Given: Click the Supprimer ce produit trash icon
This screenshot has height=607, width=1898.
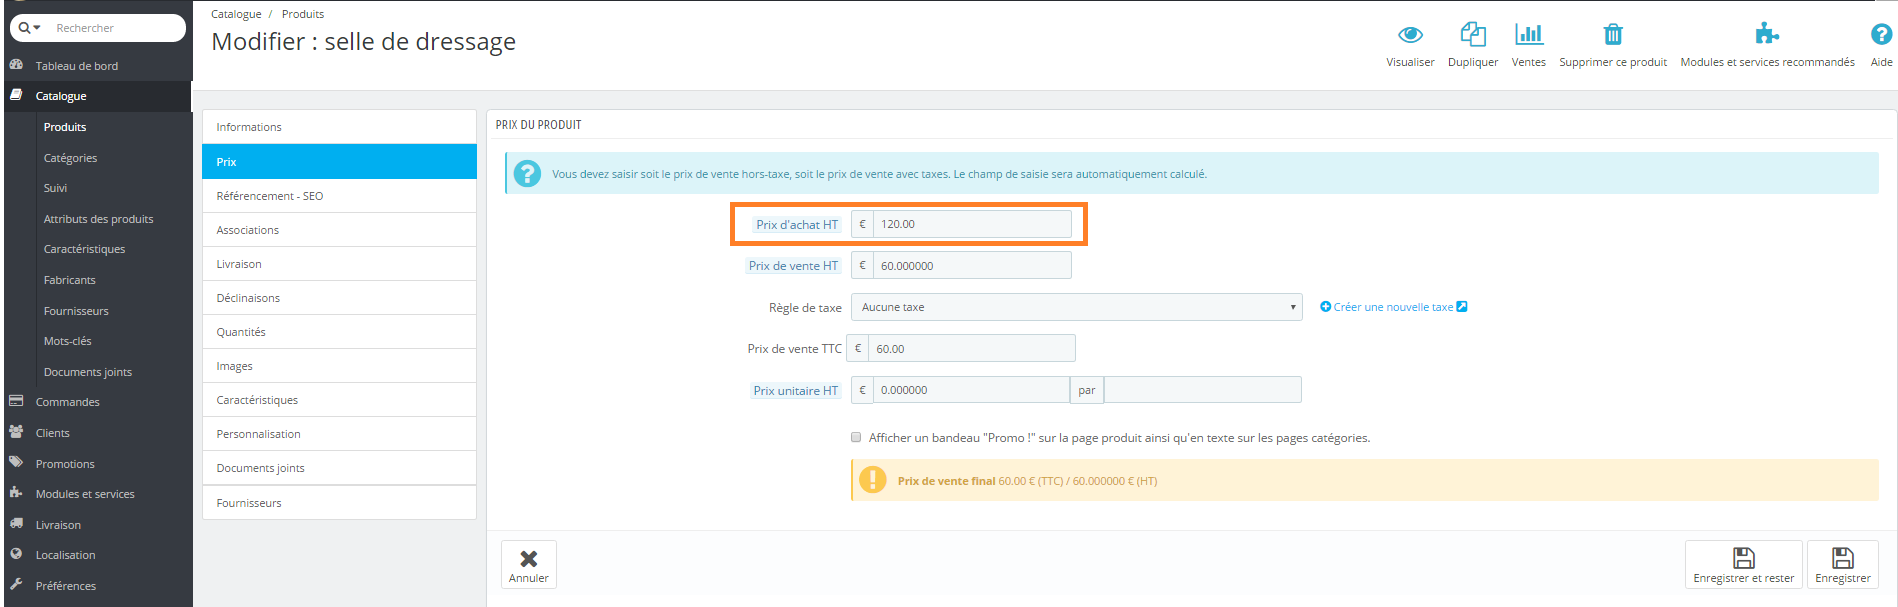Looking at the screenshot, I should pyautogui.click(x=1613, y=35).
